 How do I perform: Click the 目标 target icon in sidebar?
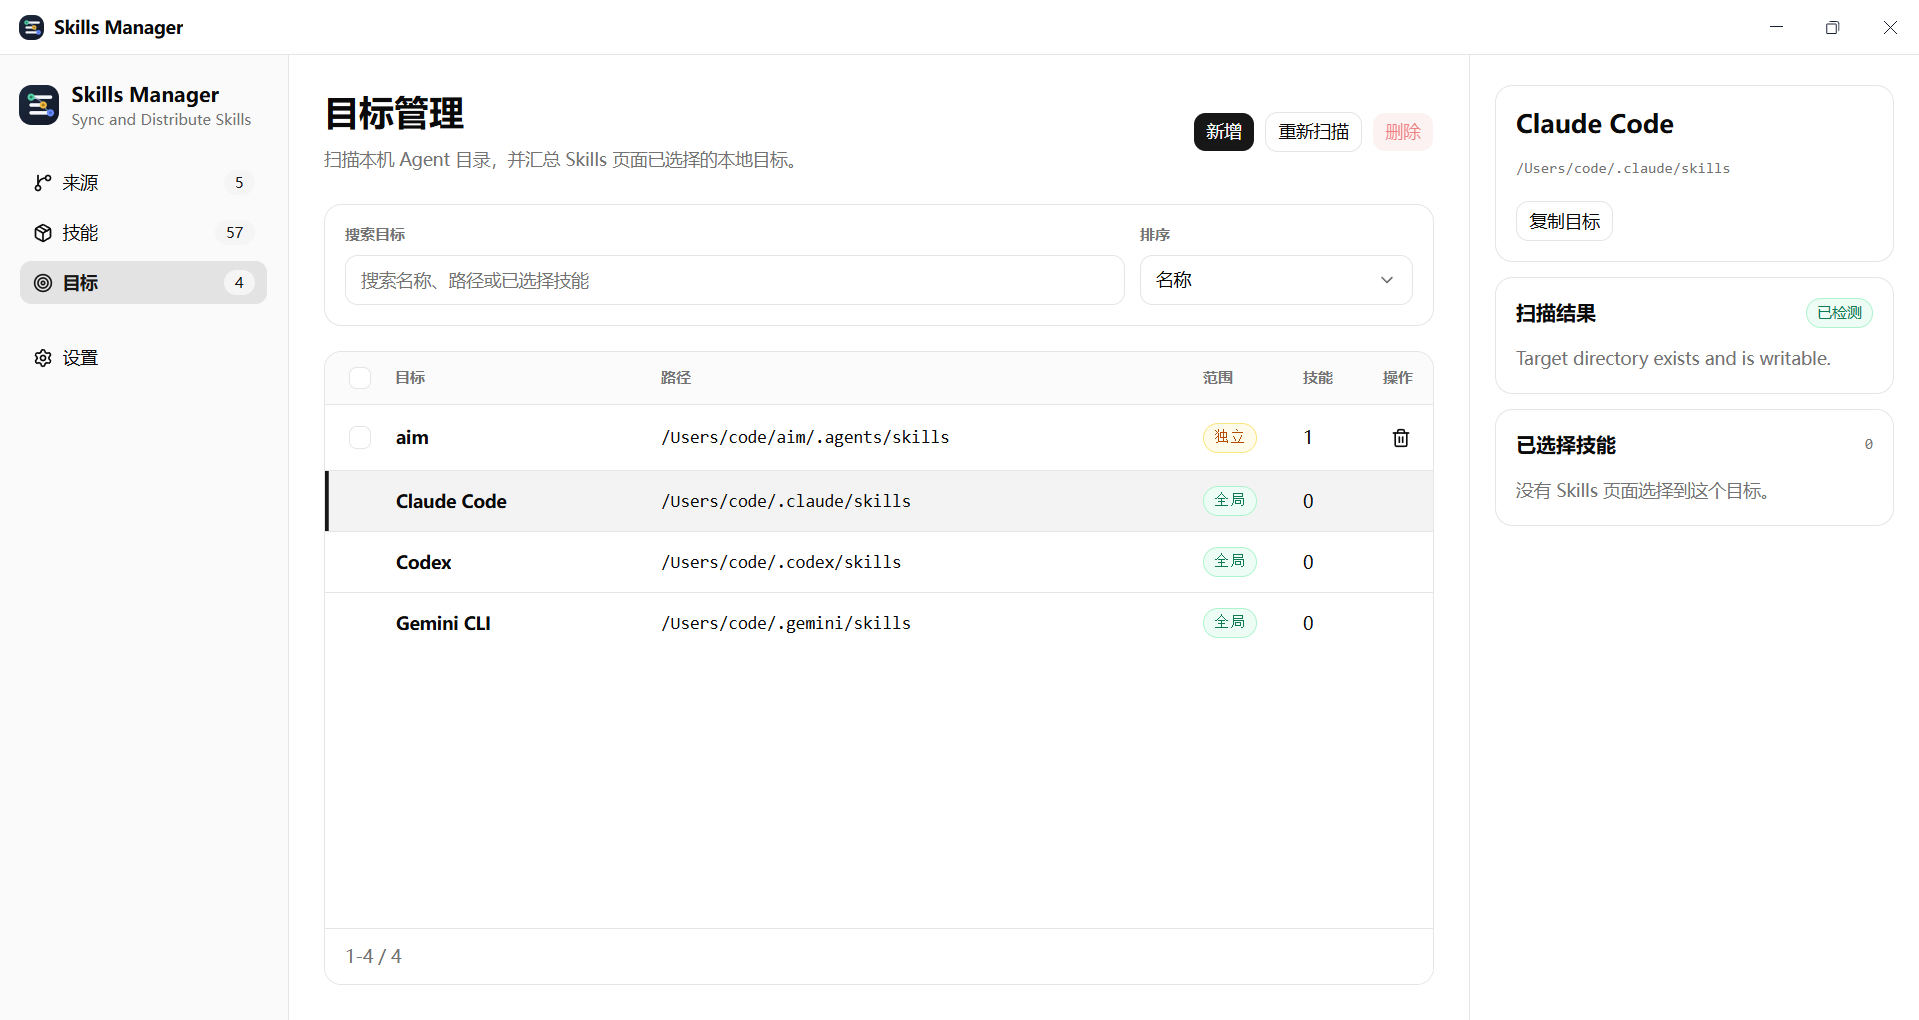[43, 283]
